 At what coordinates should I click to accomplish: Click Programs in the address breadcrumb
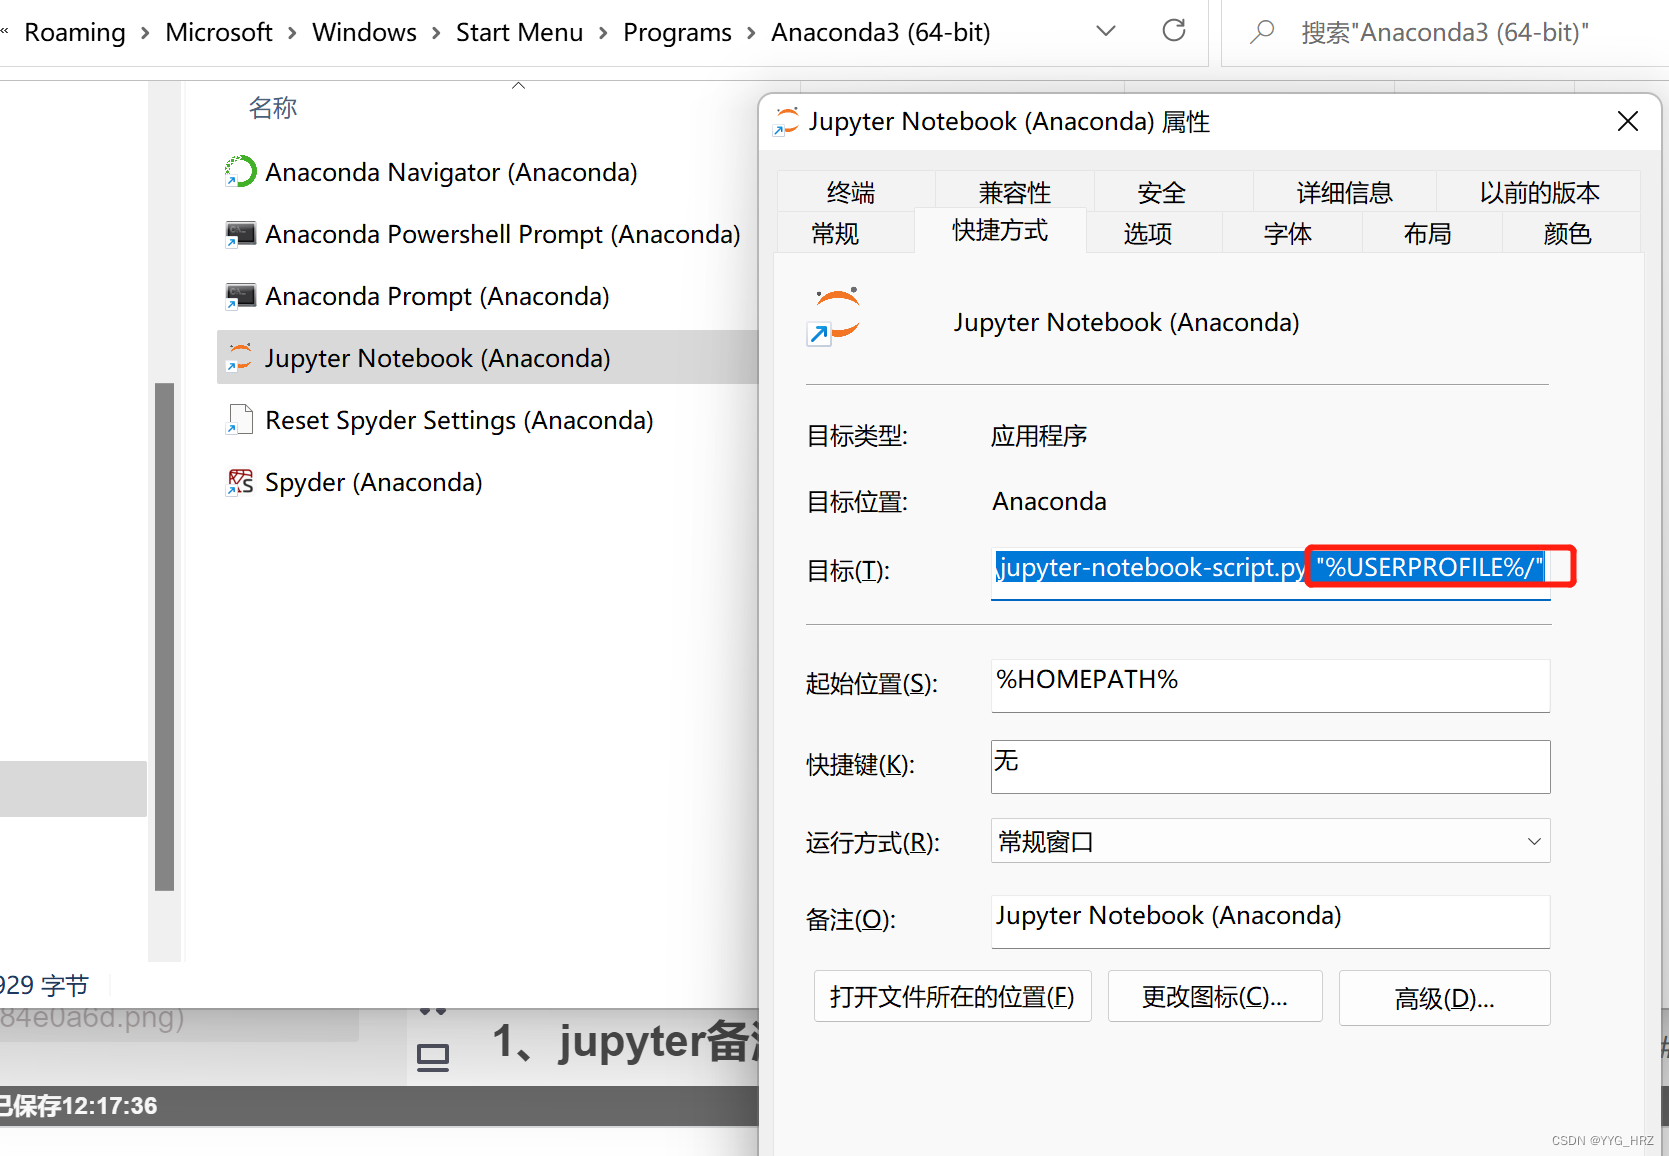[677, 32]
